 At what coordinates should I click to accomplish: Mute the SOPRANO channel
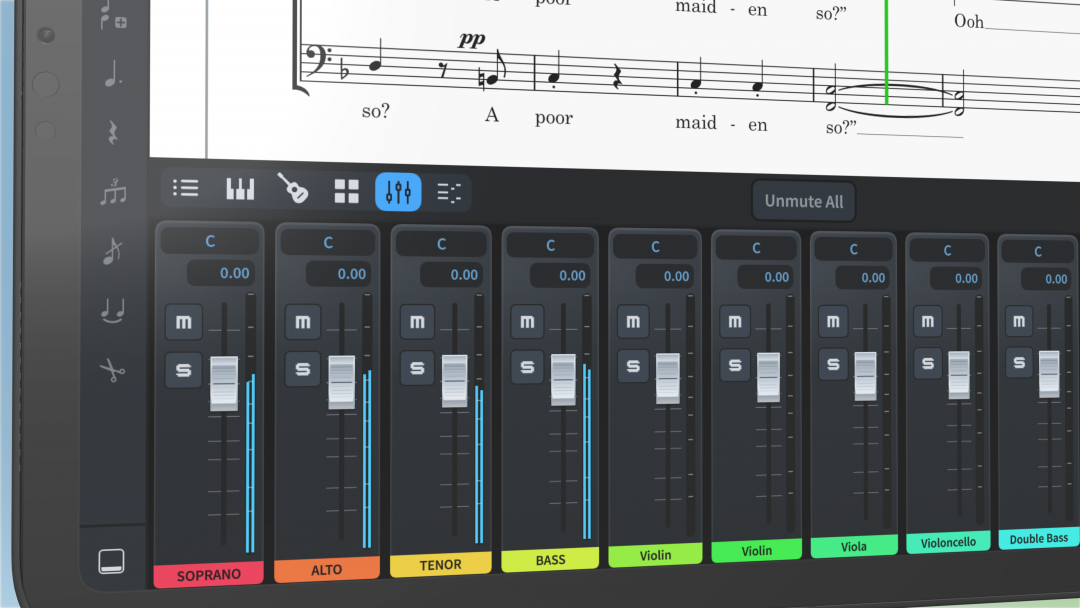[184, 322]
